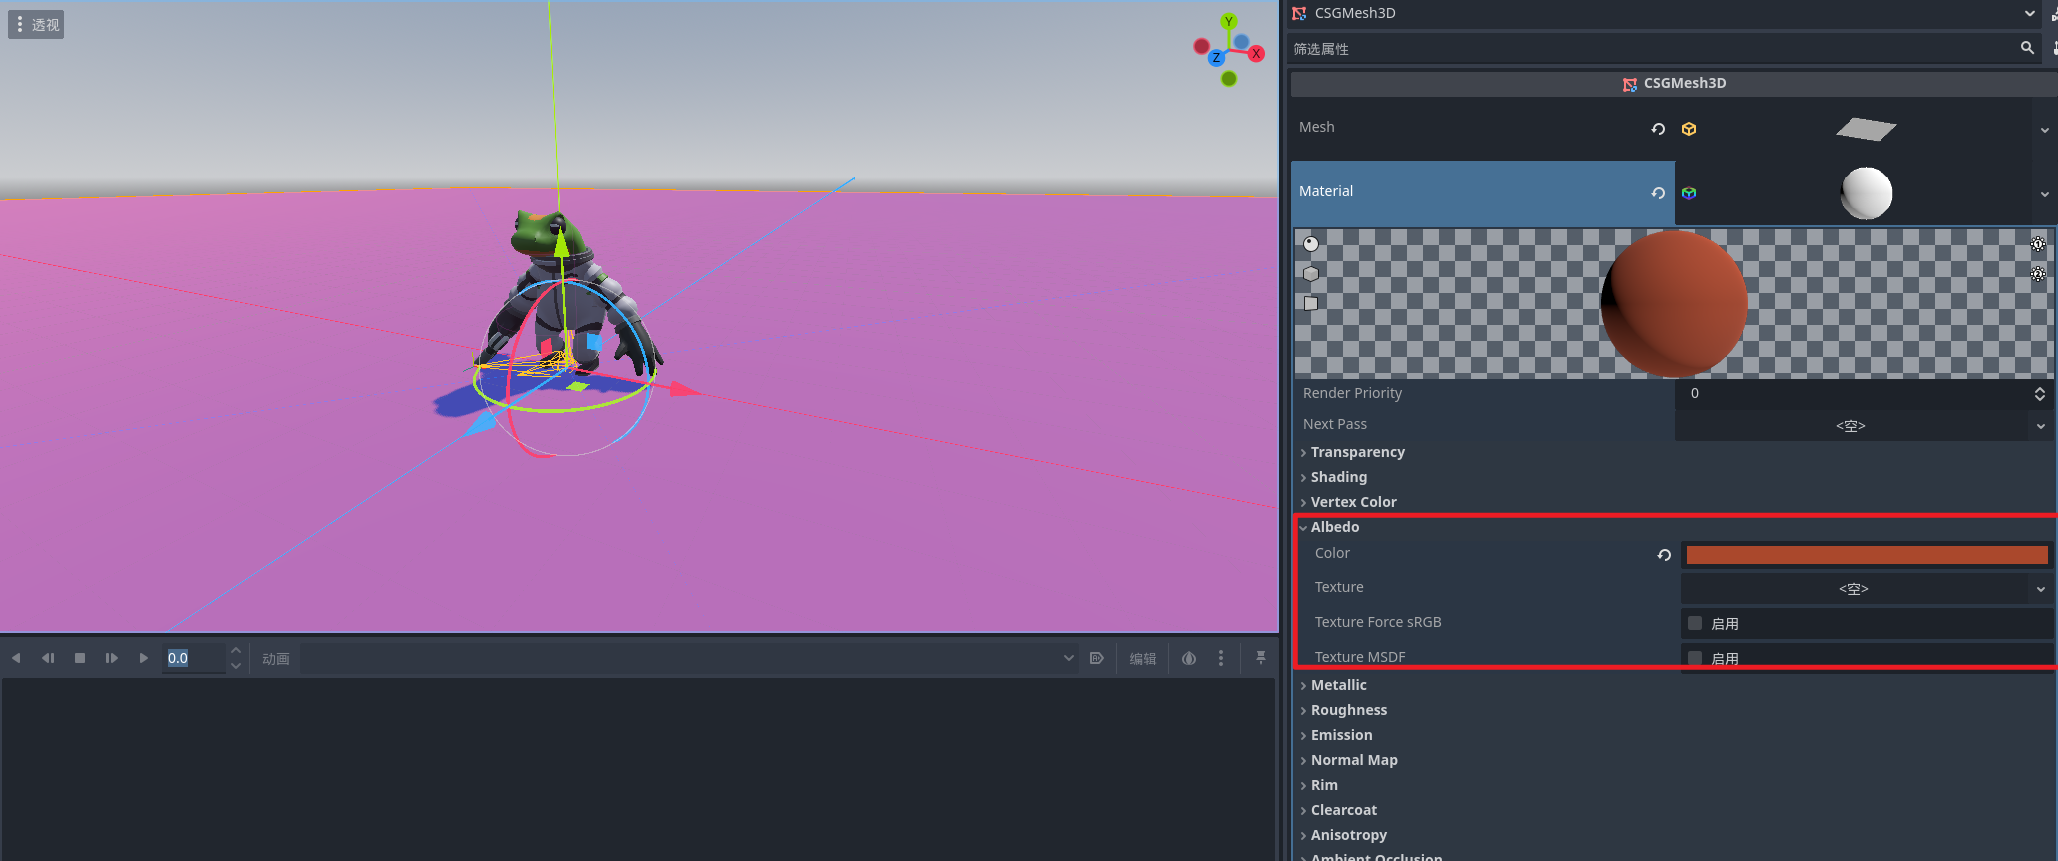The image size is (2058, 861).
Task: Open the 透视 perspective viewport menu
Action: click(36, 24)
